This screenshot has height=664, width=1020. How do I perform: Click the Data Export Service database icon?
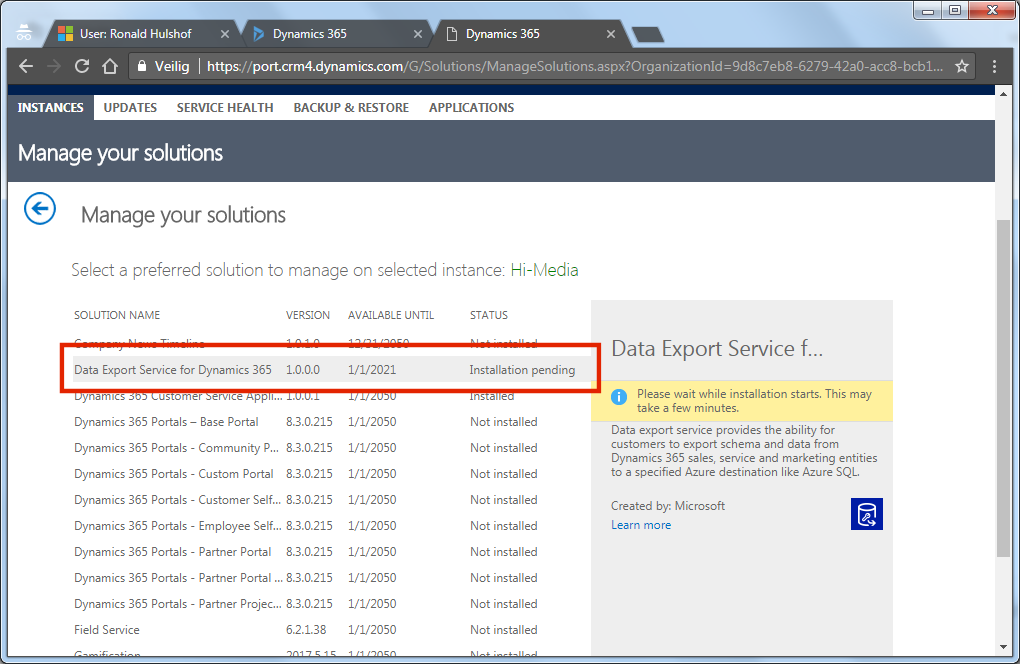[866, 514]
